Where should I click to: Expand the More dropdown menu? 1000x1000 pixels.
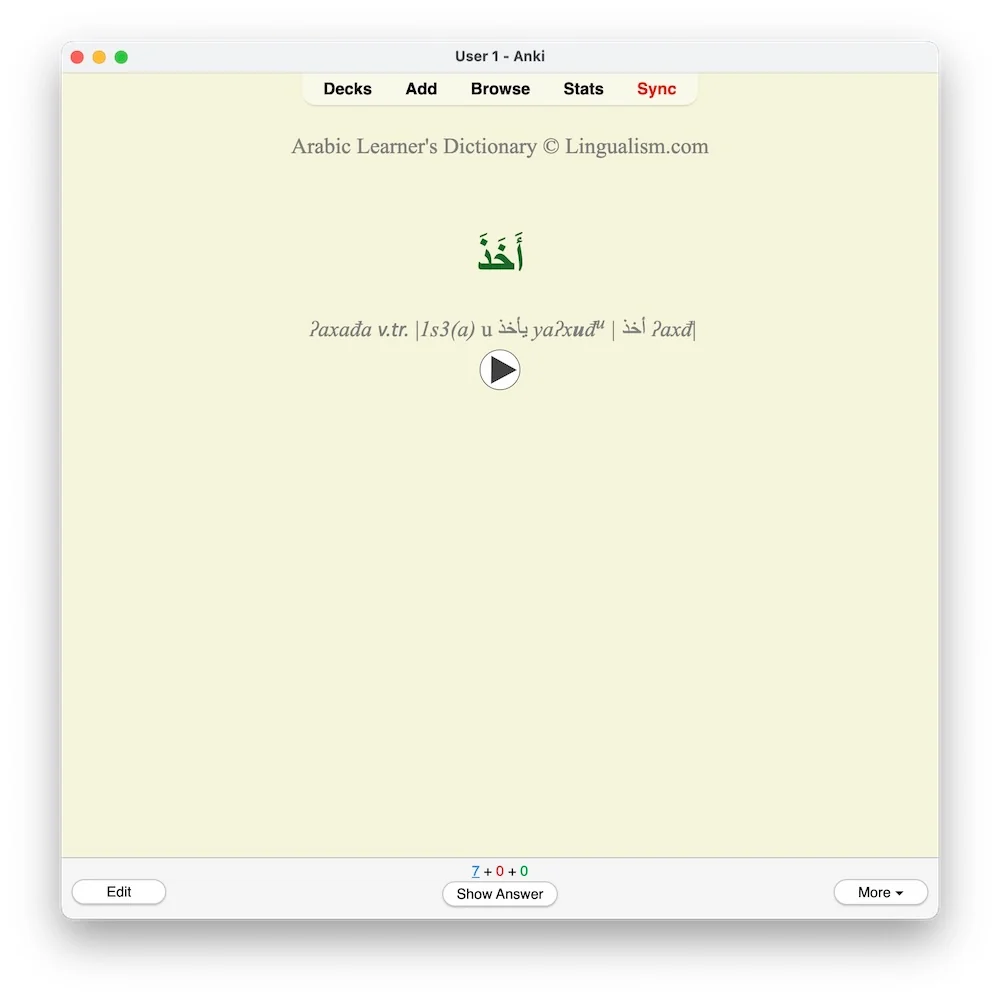(880, 892)
